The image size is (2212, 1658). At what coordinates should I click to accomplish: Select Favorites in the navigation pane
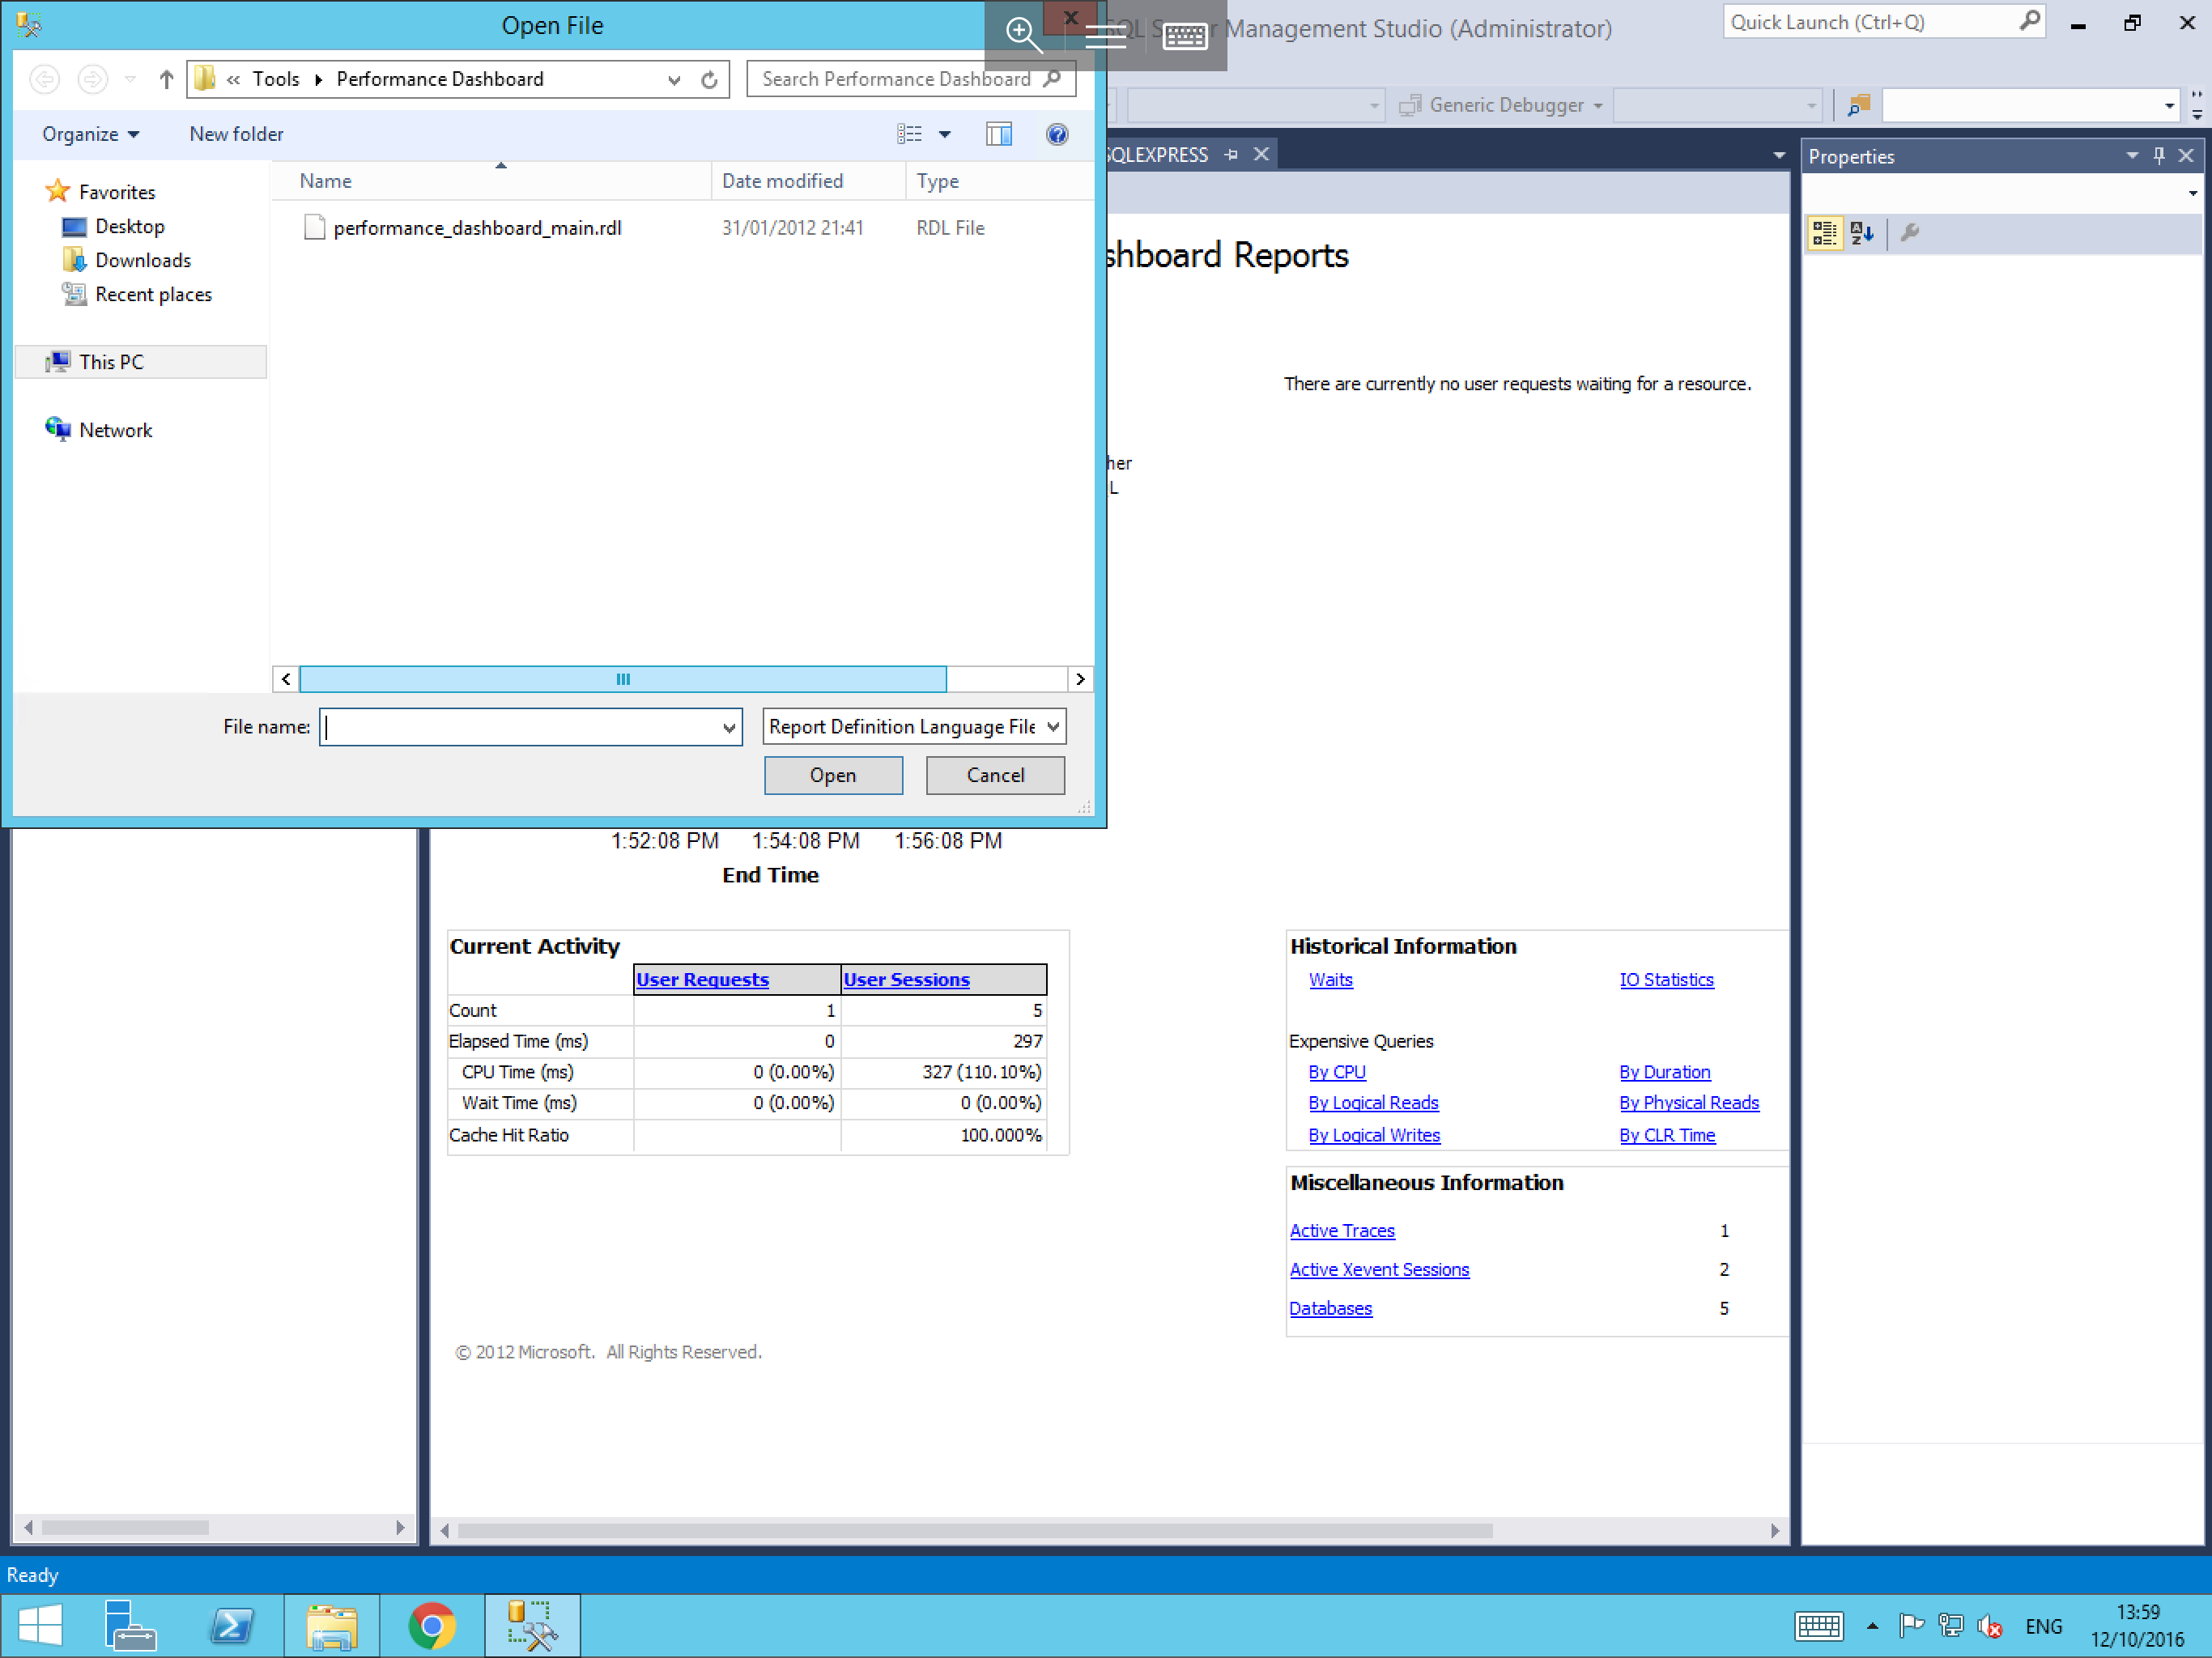[117, 192]
